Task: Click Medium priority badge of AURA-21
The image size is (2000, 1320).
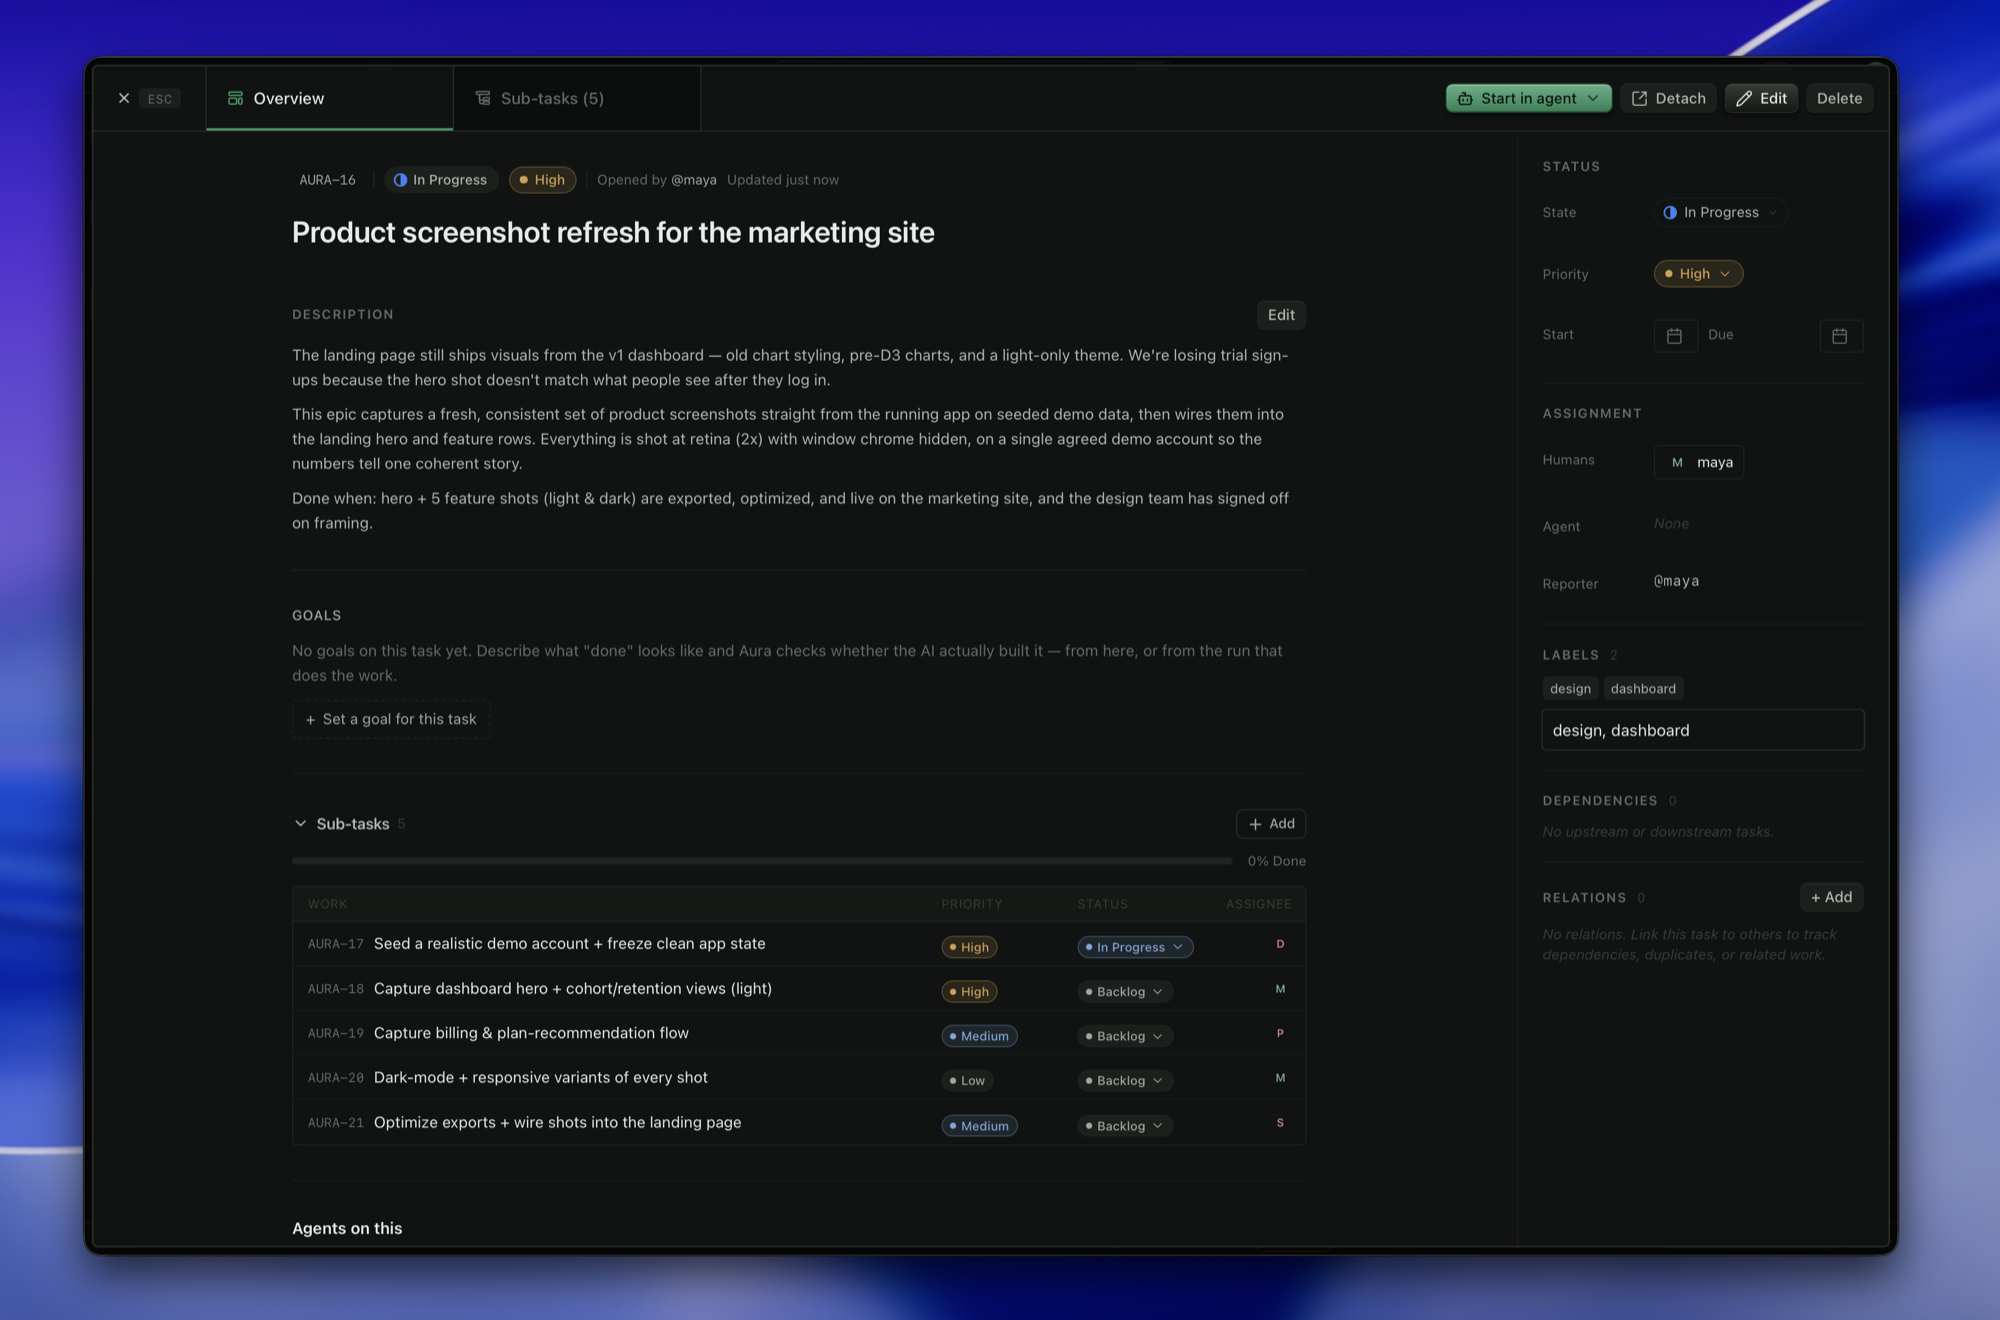Action: (979, 1126)
